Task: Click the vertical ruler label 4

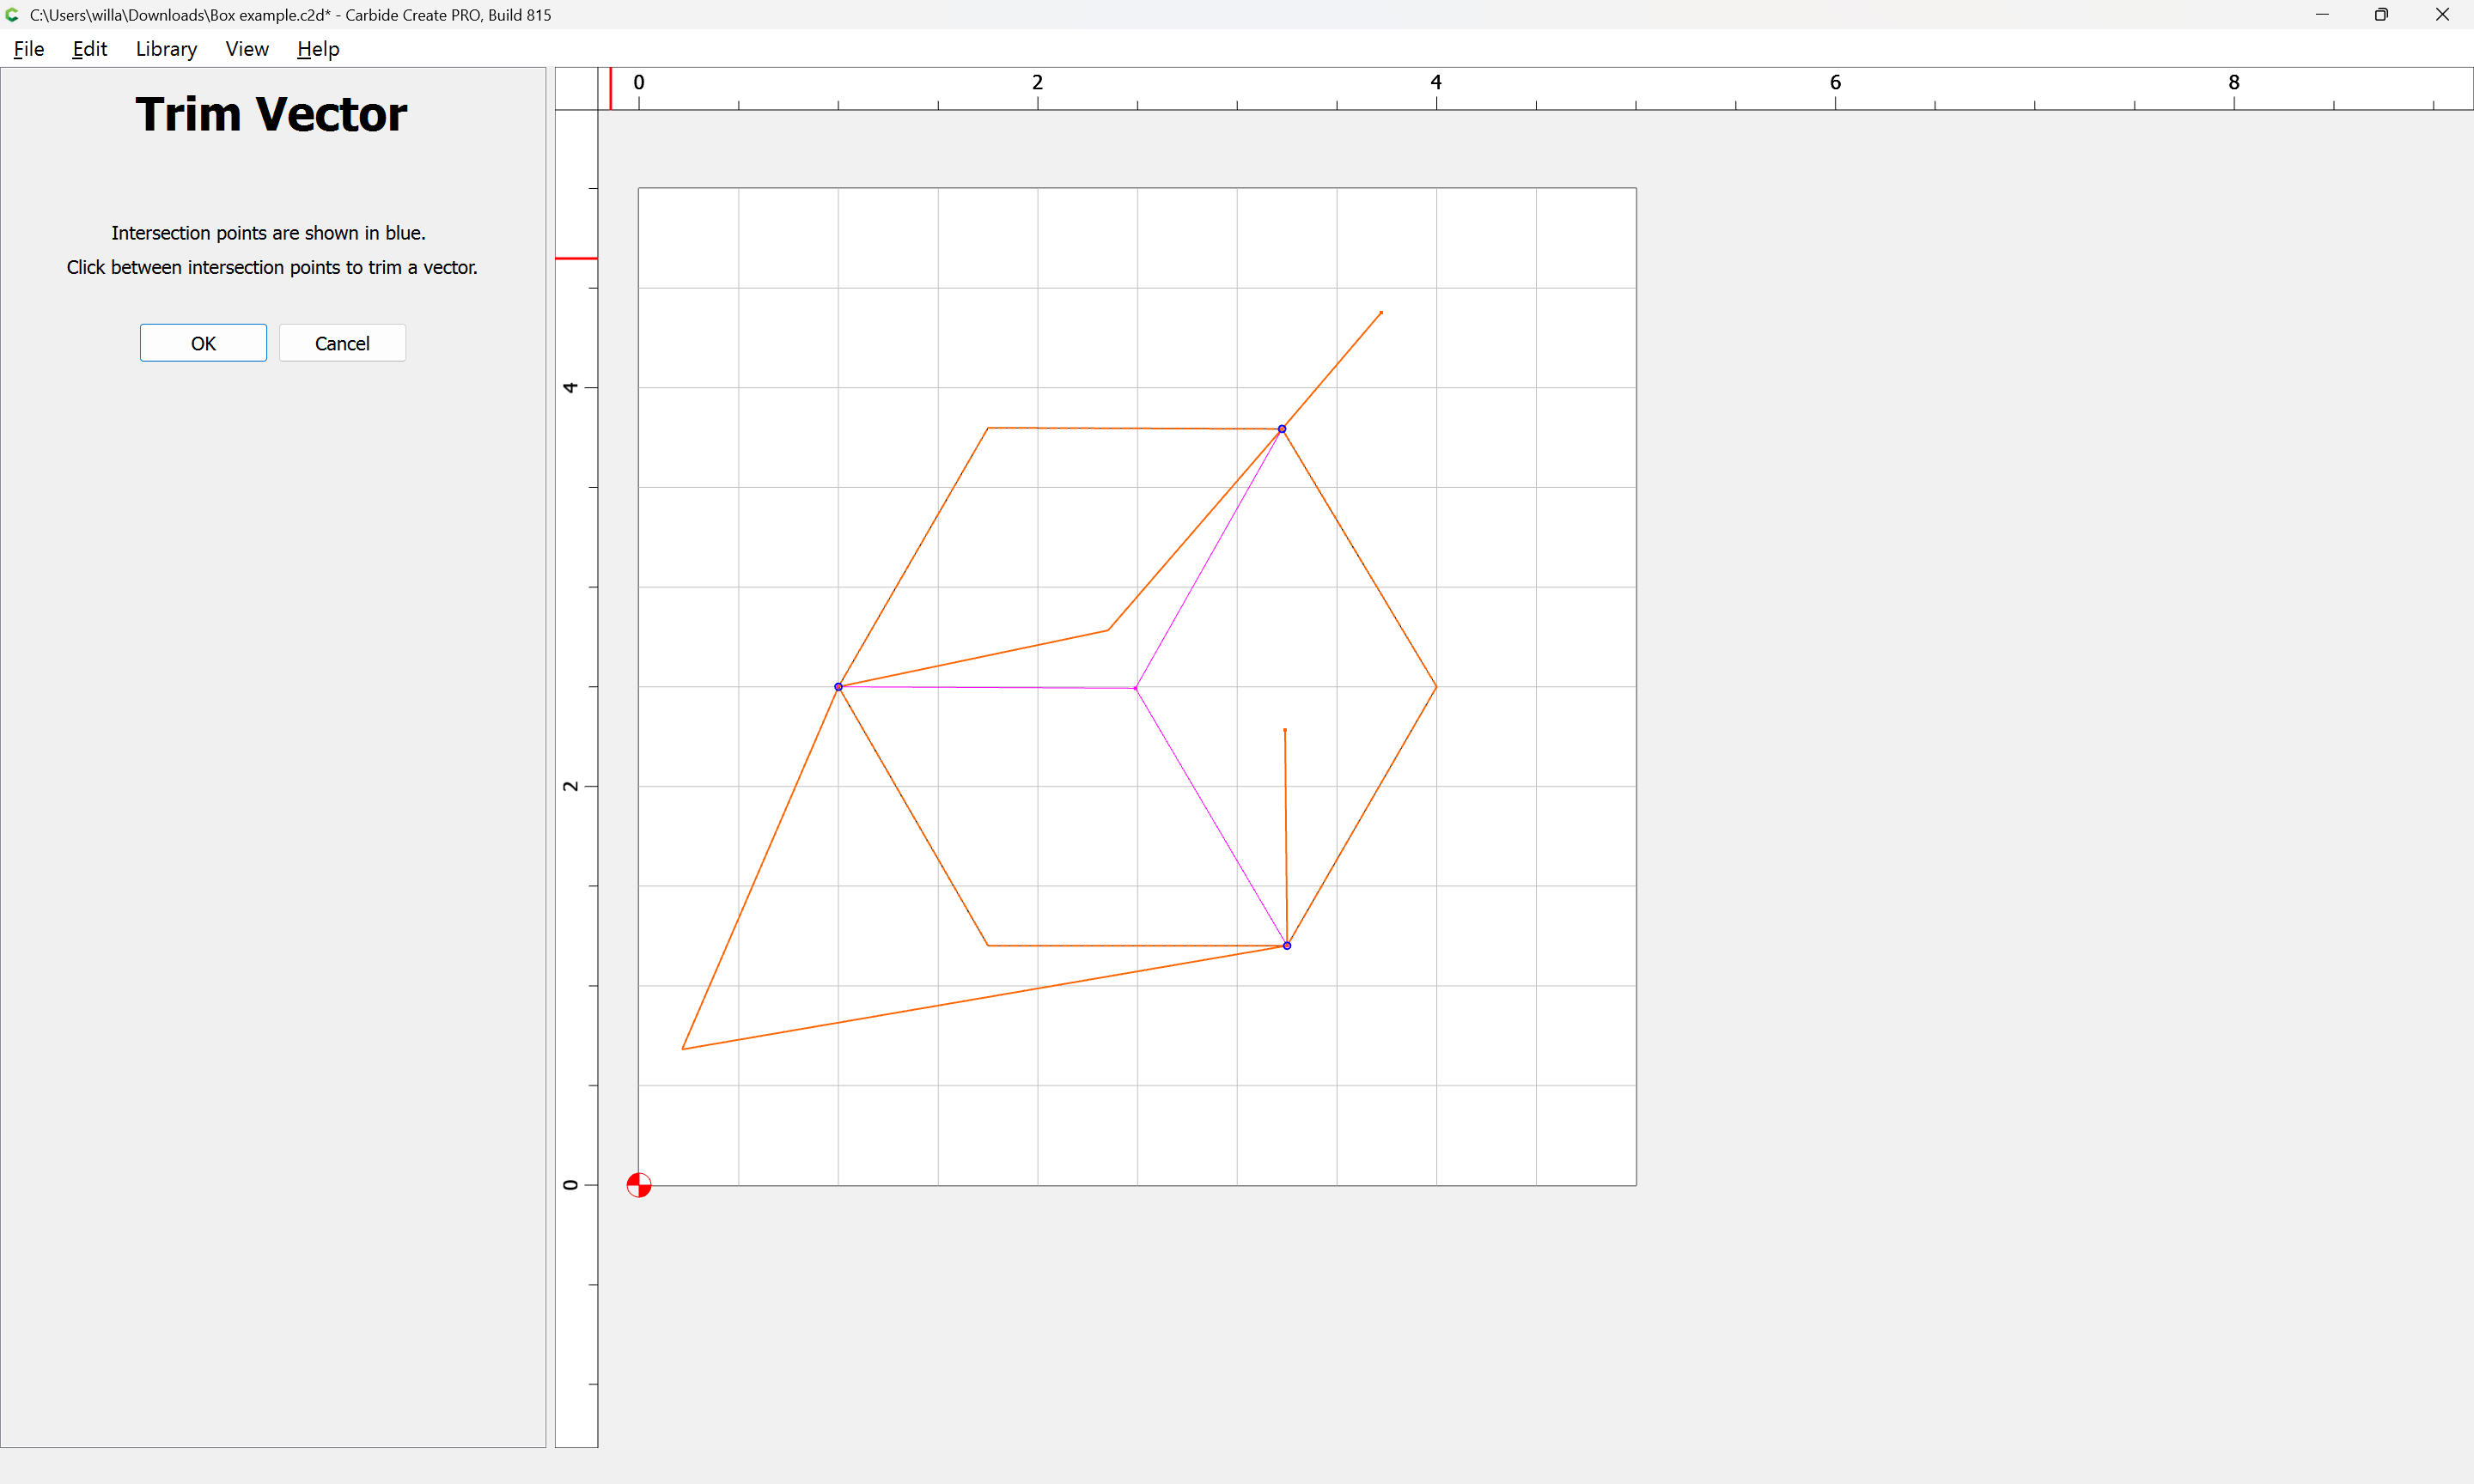Action: [570, 387]
